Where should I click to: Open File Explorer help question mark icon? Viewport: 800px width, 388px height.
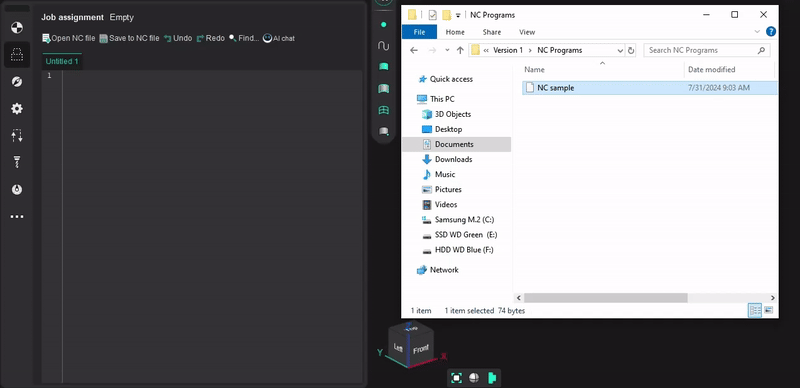(x=771, y=32)
